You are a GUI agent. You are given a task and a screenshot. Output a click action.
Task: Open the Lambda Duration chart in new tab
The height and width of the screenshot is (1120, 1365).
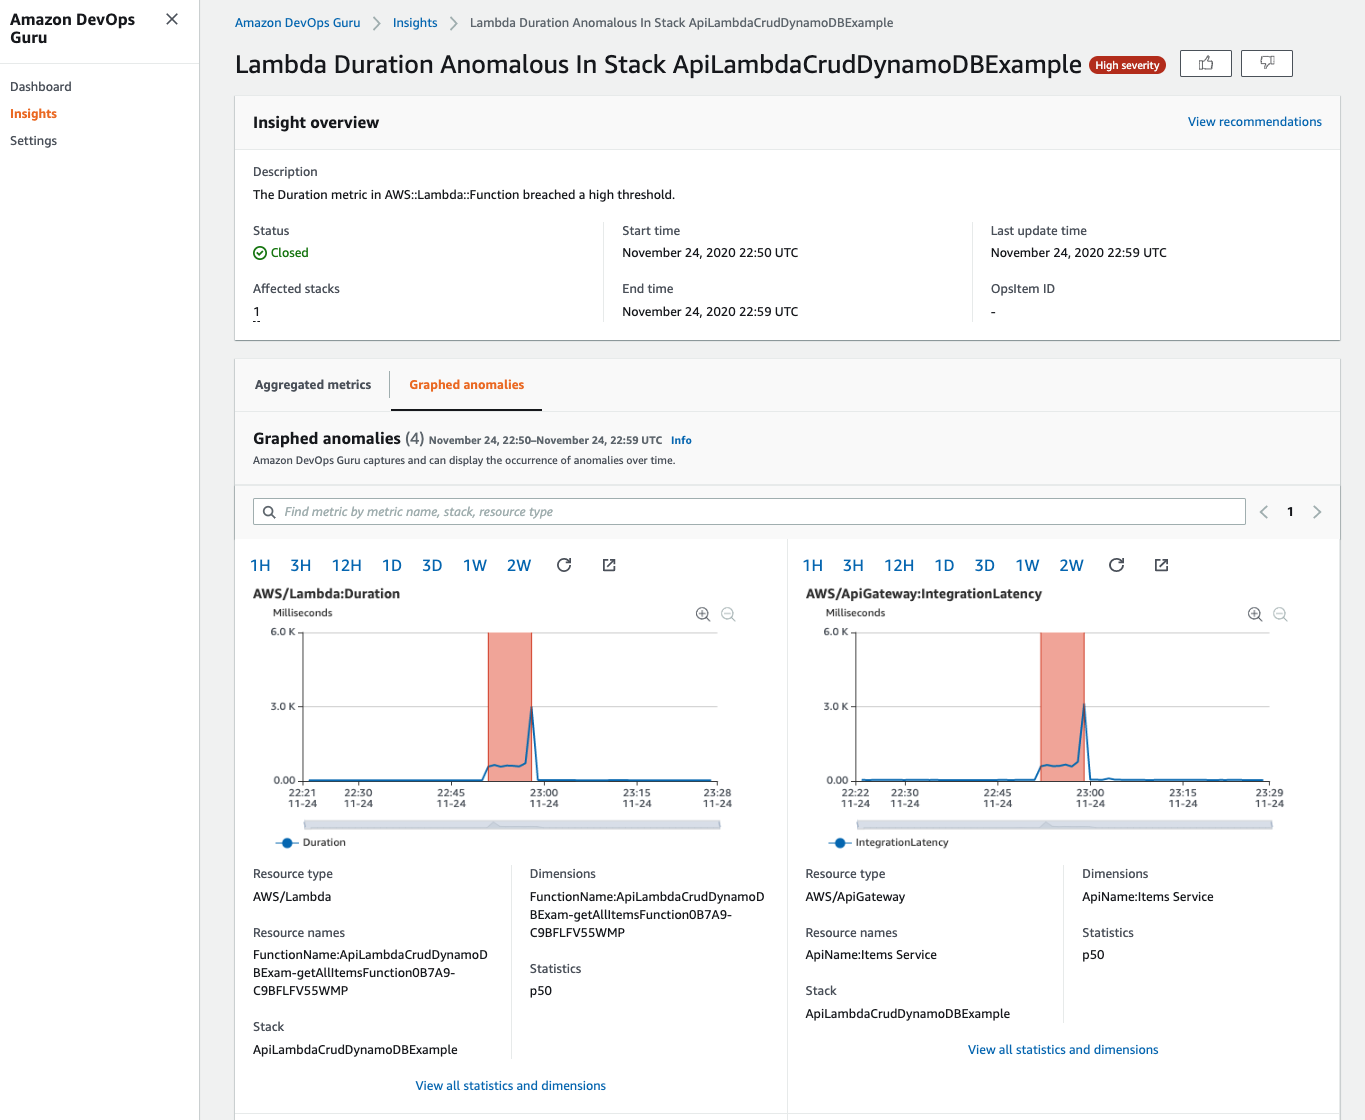pos(608,565)
